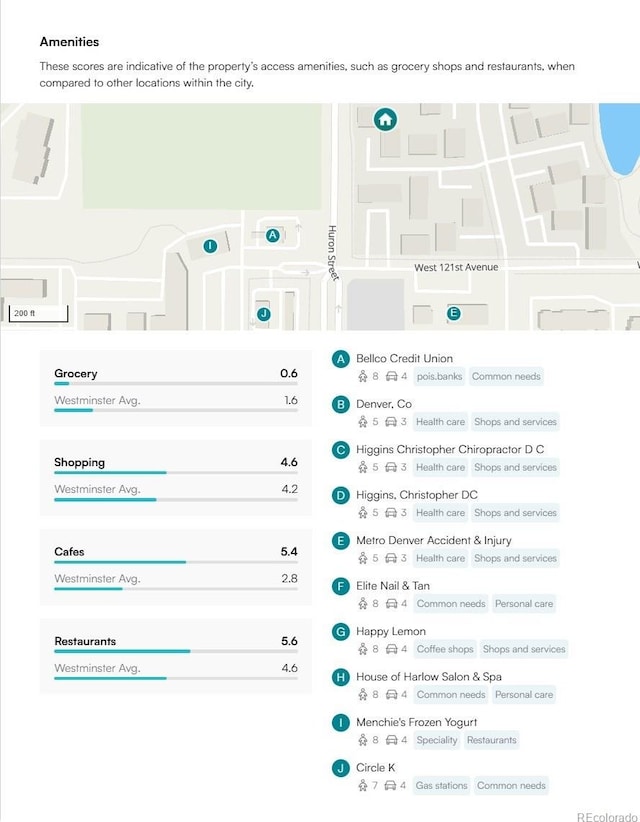
Task: Click list badge G for Happy Lemon
Action: 341,632
